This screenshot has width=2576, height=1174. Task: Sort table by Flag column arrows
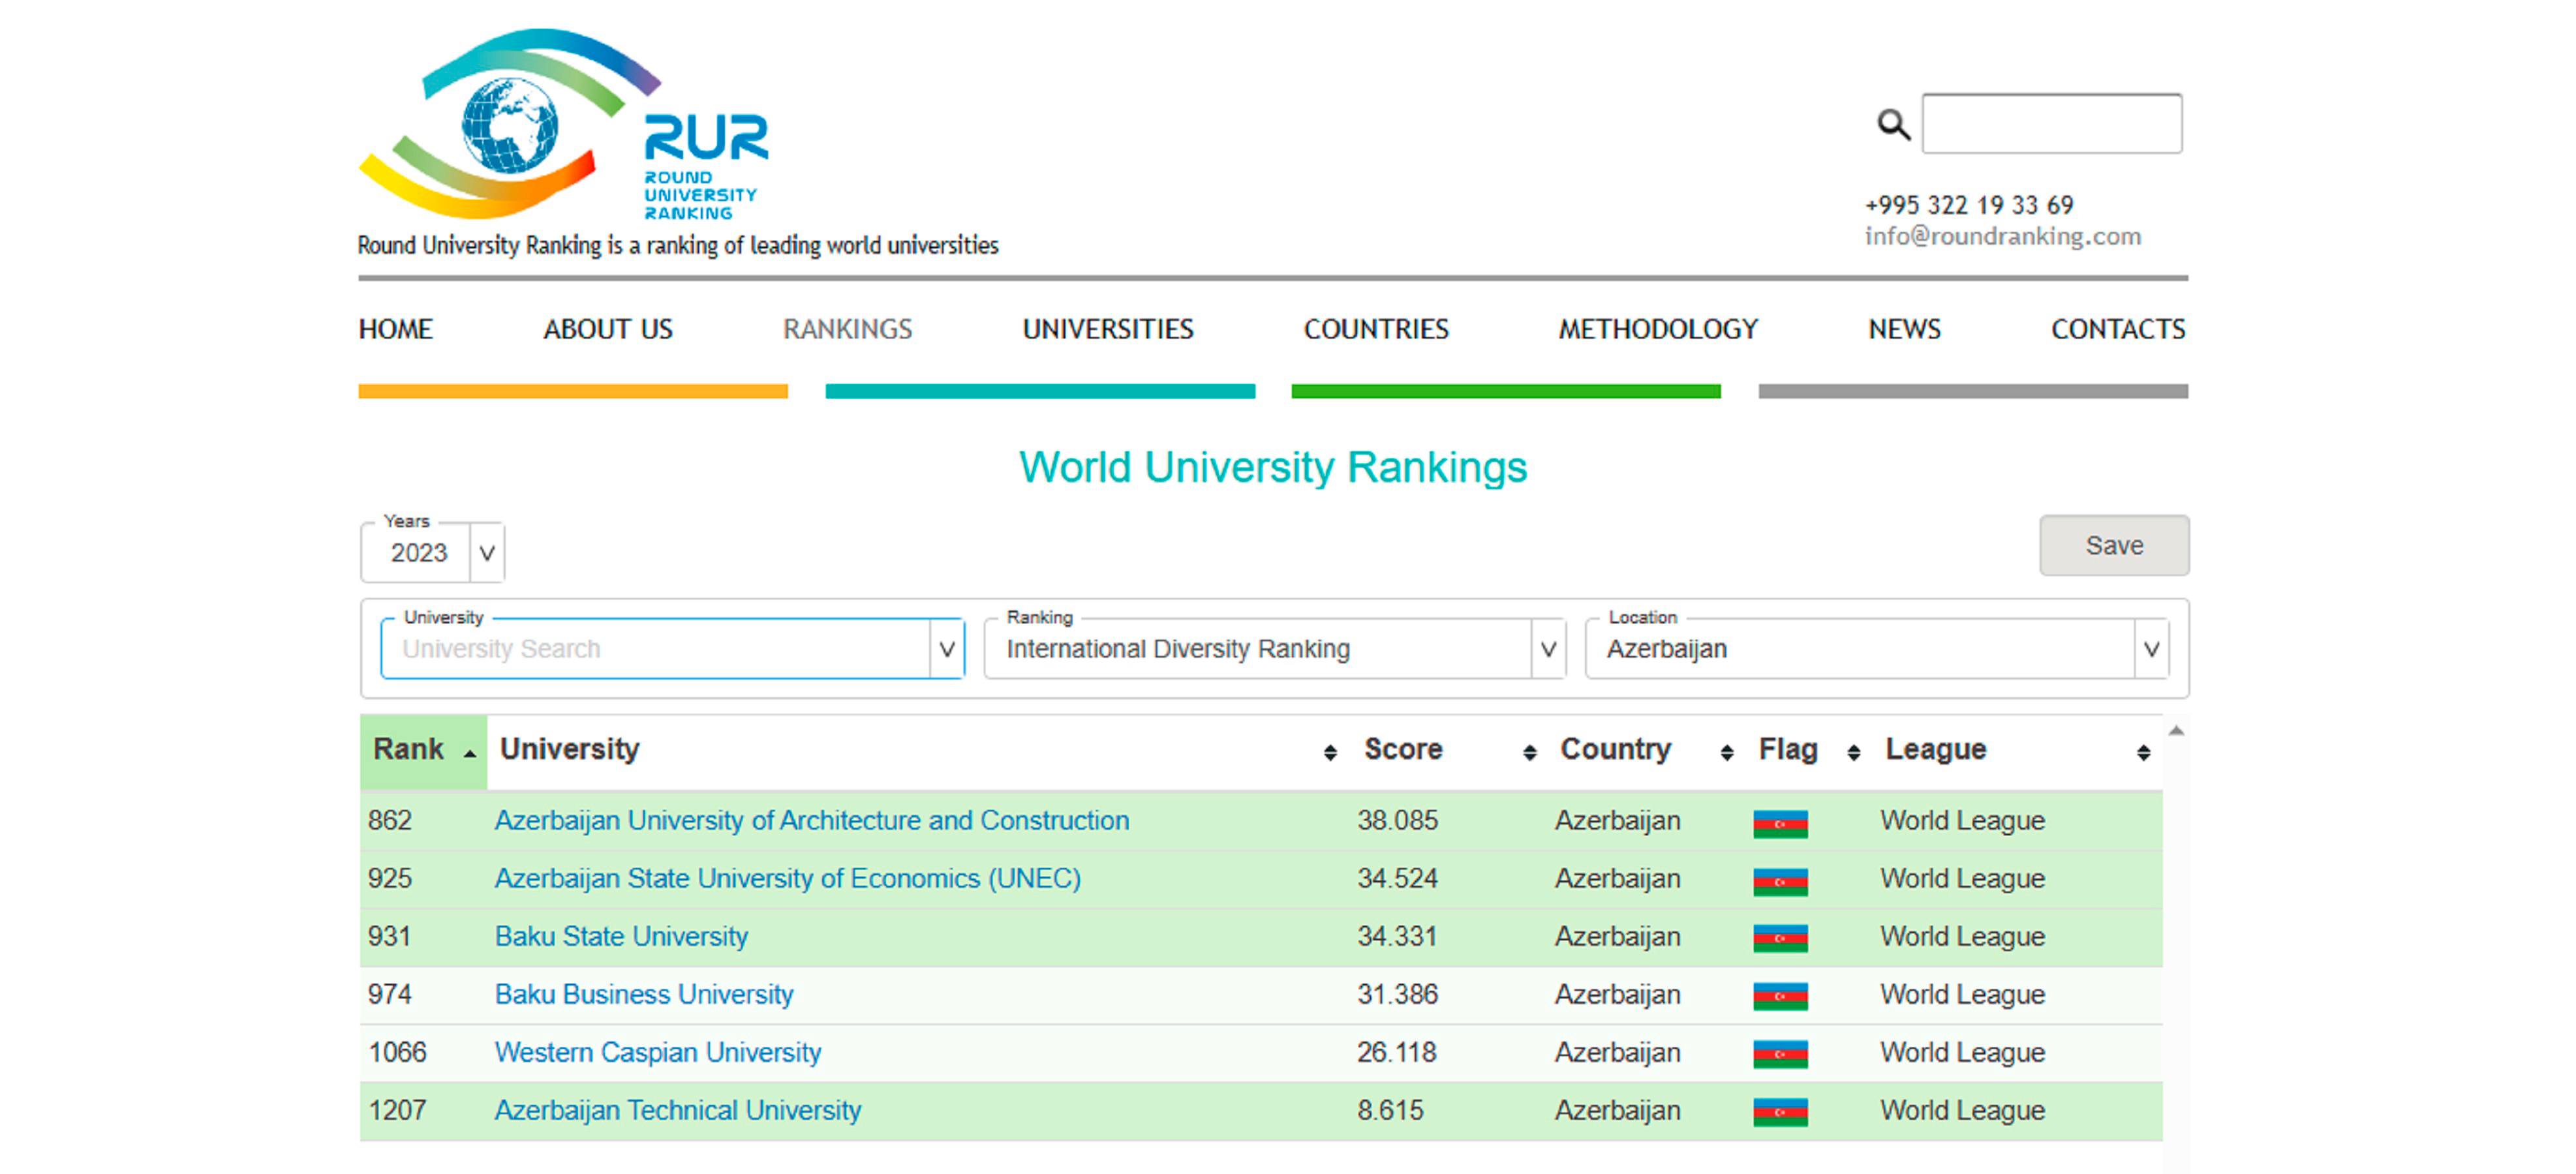click(x=1853, y=752)
